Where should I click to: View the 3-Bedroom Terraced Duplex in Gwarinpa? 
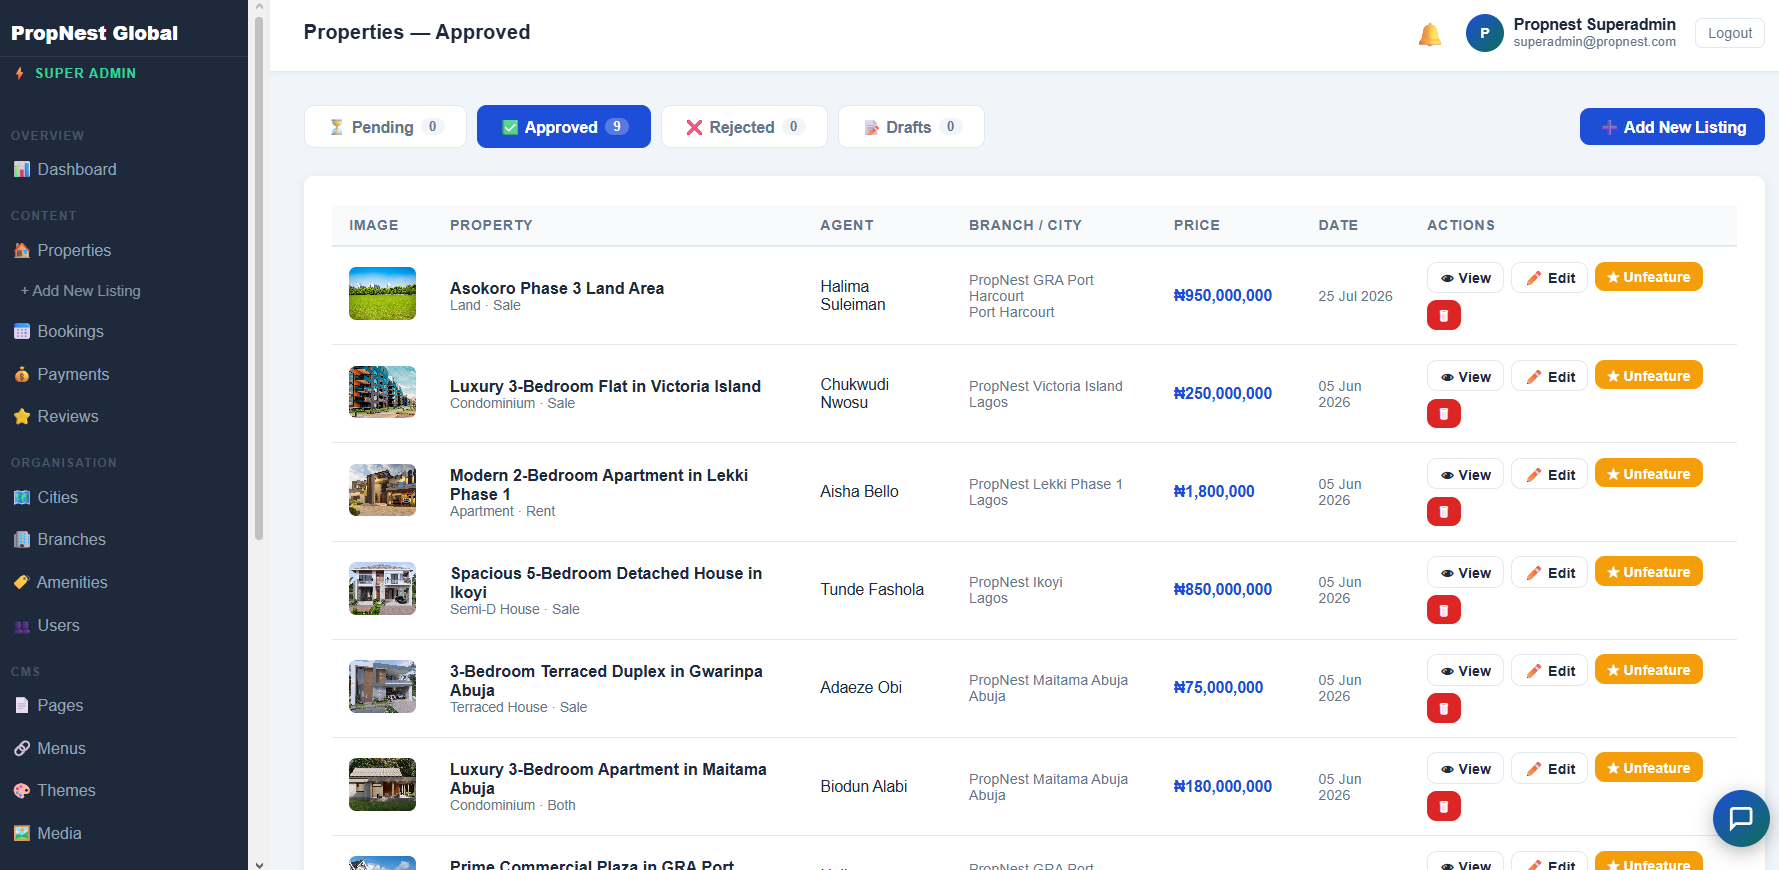1465,671
